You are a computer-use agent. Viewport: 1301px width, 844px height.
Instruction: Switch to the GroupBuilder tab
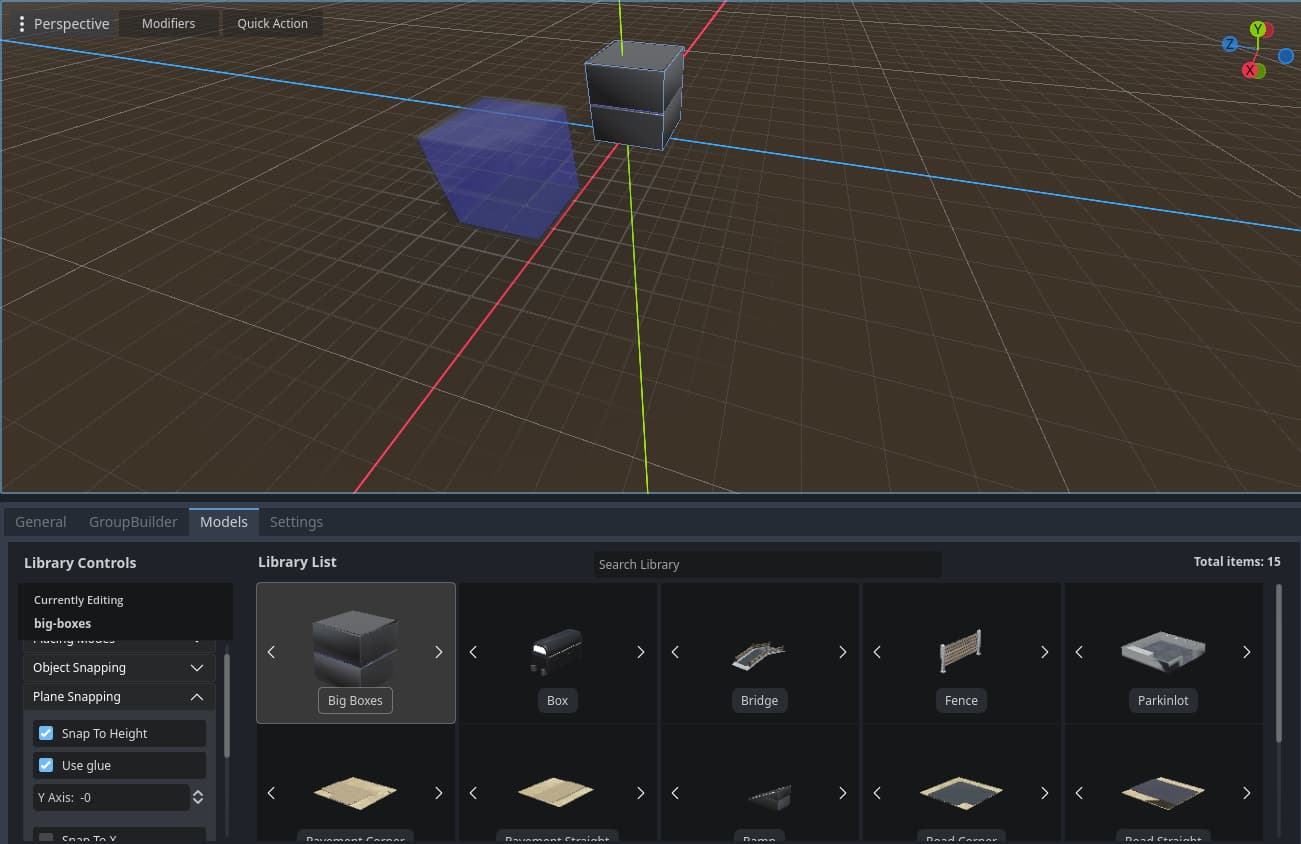coord(133,522)
